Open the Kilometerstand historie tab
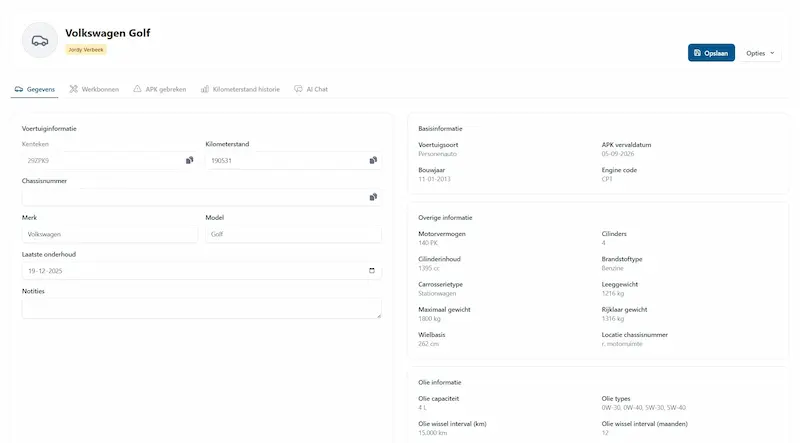The image size is (800, 443). [x=240, y=89]
